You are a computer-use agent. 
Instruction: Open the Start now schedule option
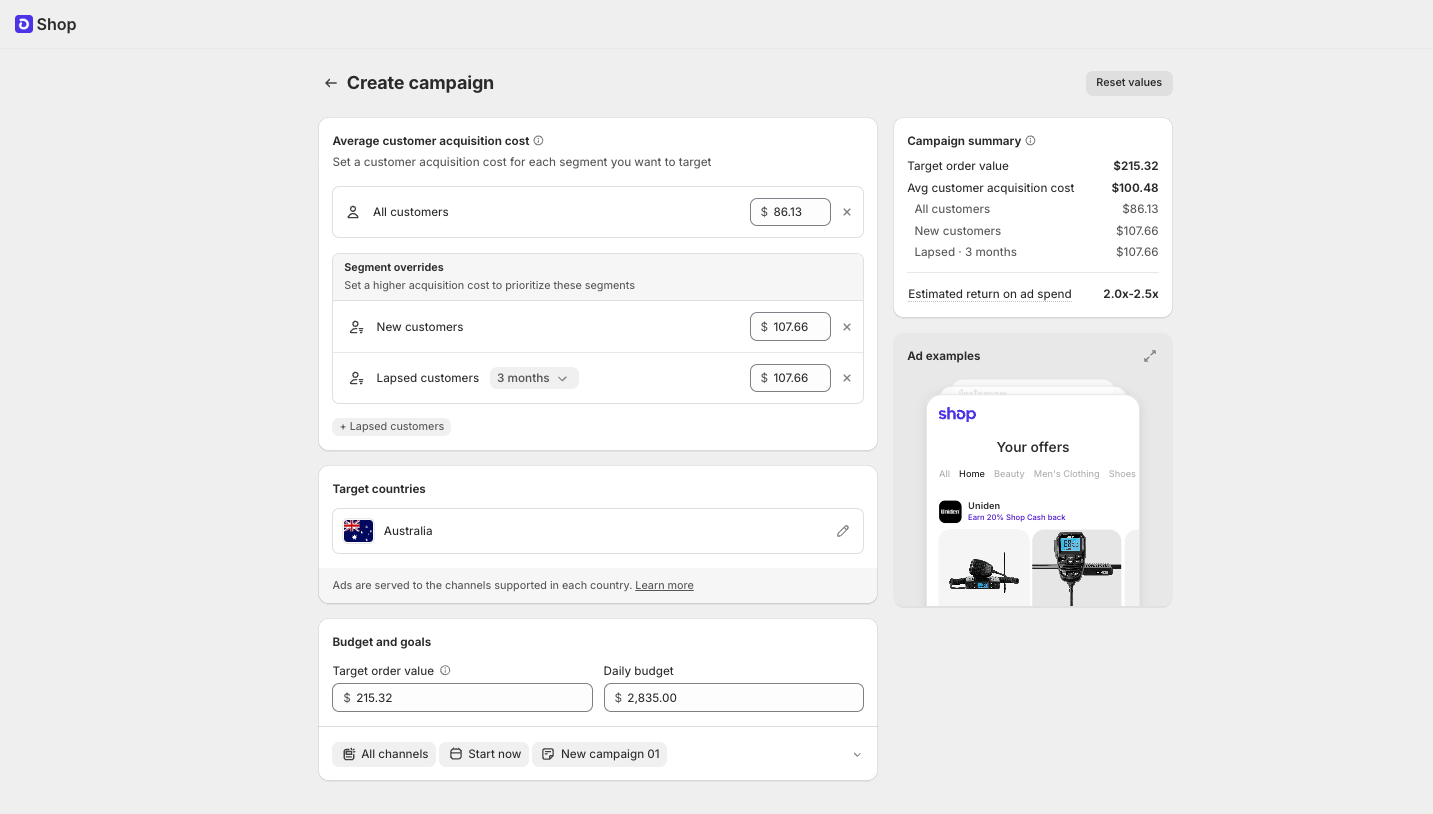[484, 754]
